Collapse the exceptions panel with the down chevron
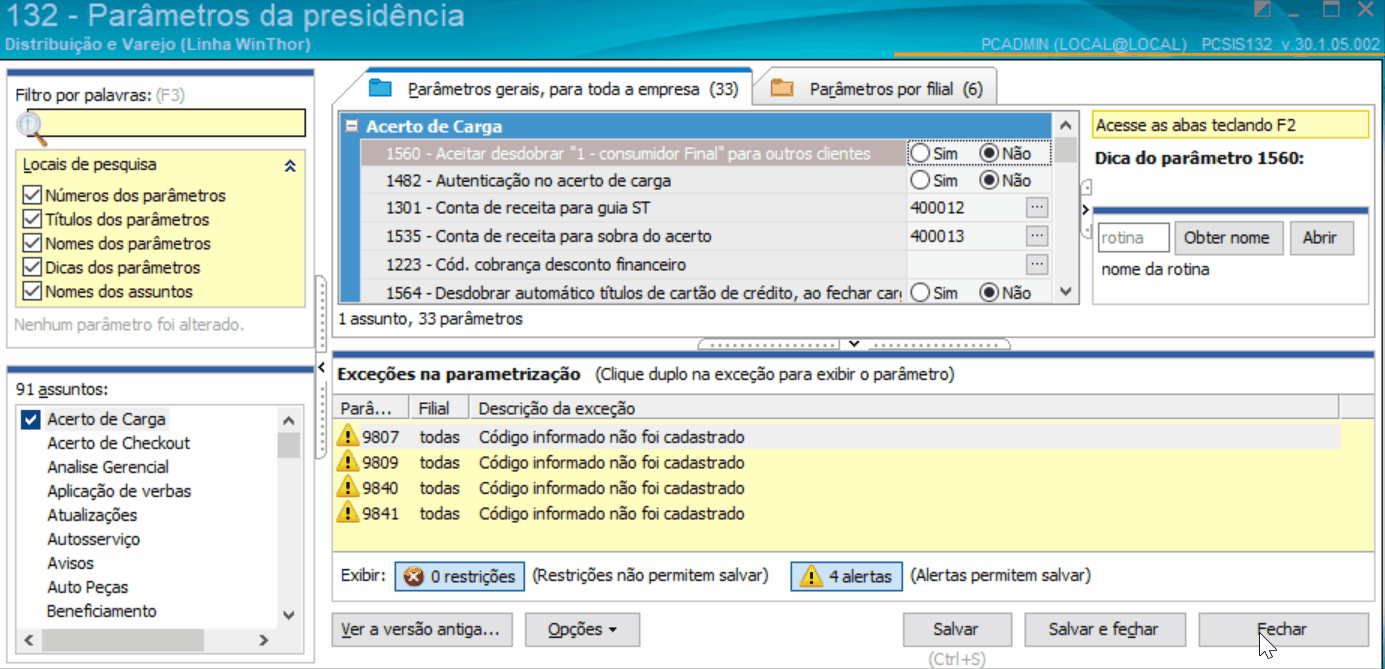This screenshot has height=669, width=1385. point(854,344)
